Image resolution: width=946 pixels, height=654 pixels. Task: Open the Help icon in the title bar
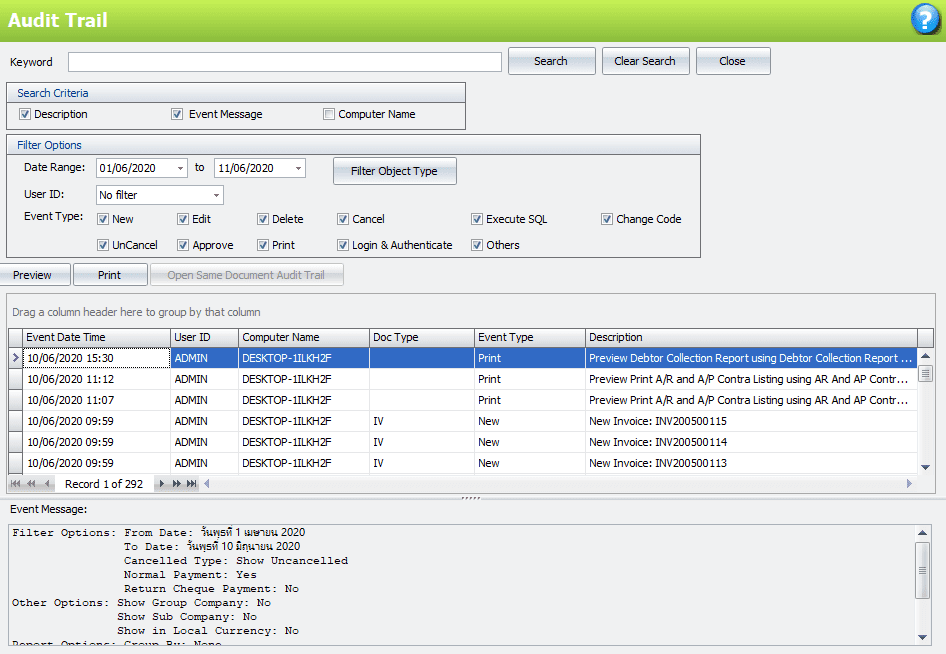point(924,20)
